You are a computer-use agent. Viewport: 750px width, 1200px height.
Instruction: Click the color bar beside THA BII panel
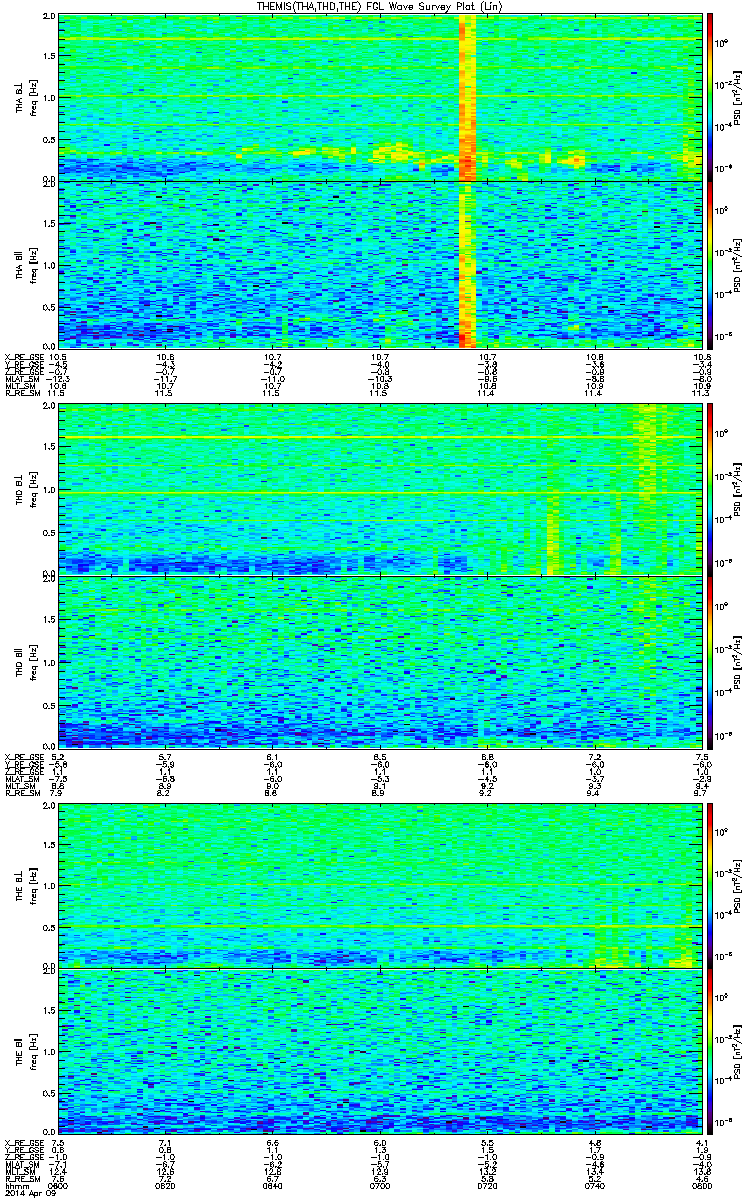pyautogui.click(x=710, y=265)
